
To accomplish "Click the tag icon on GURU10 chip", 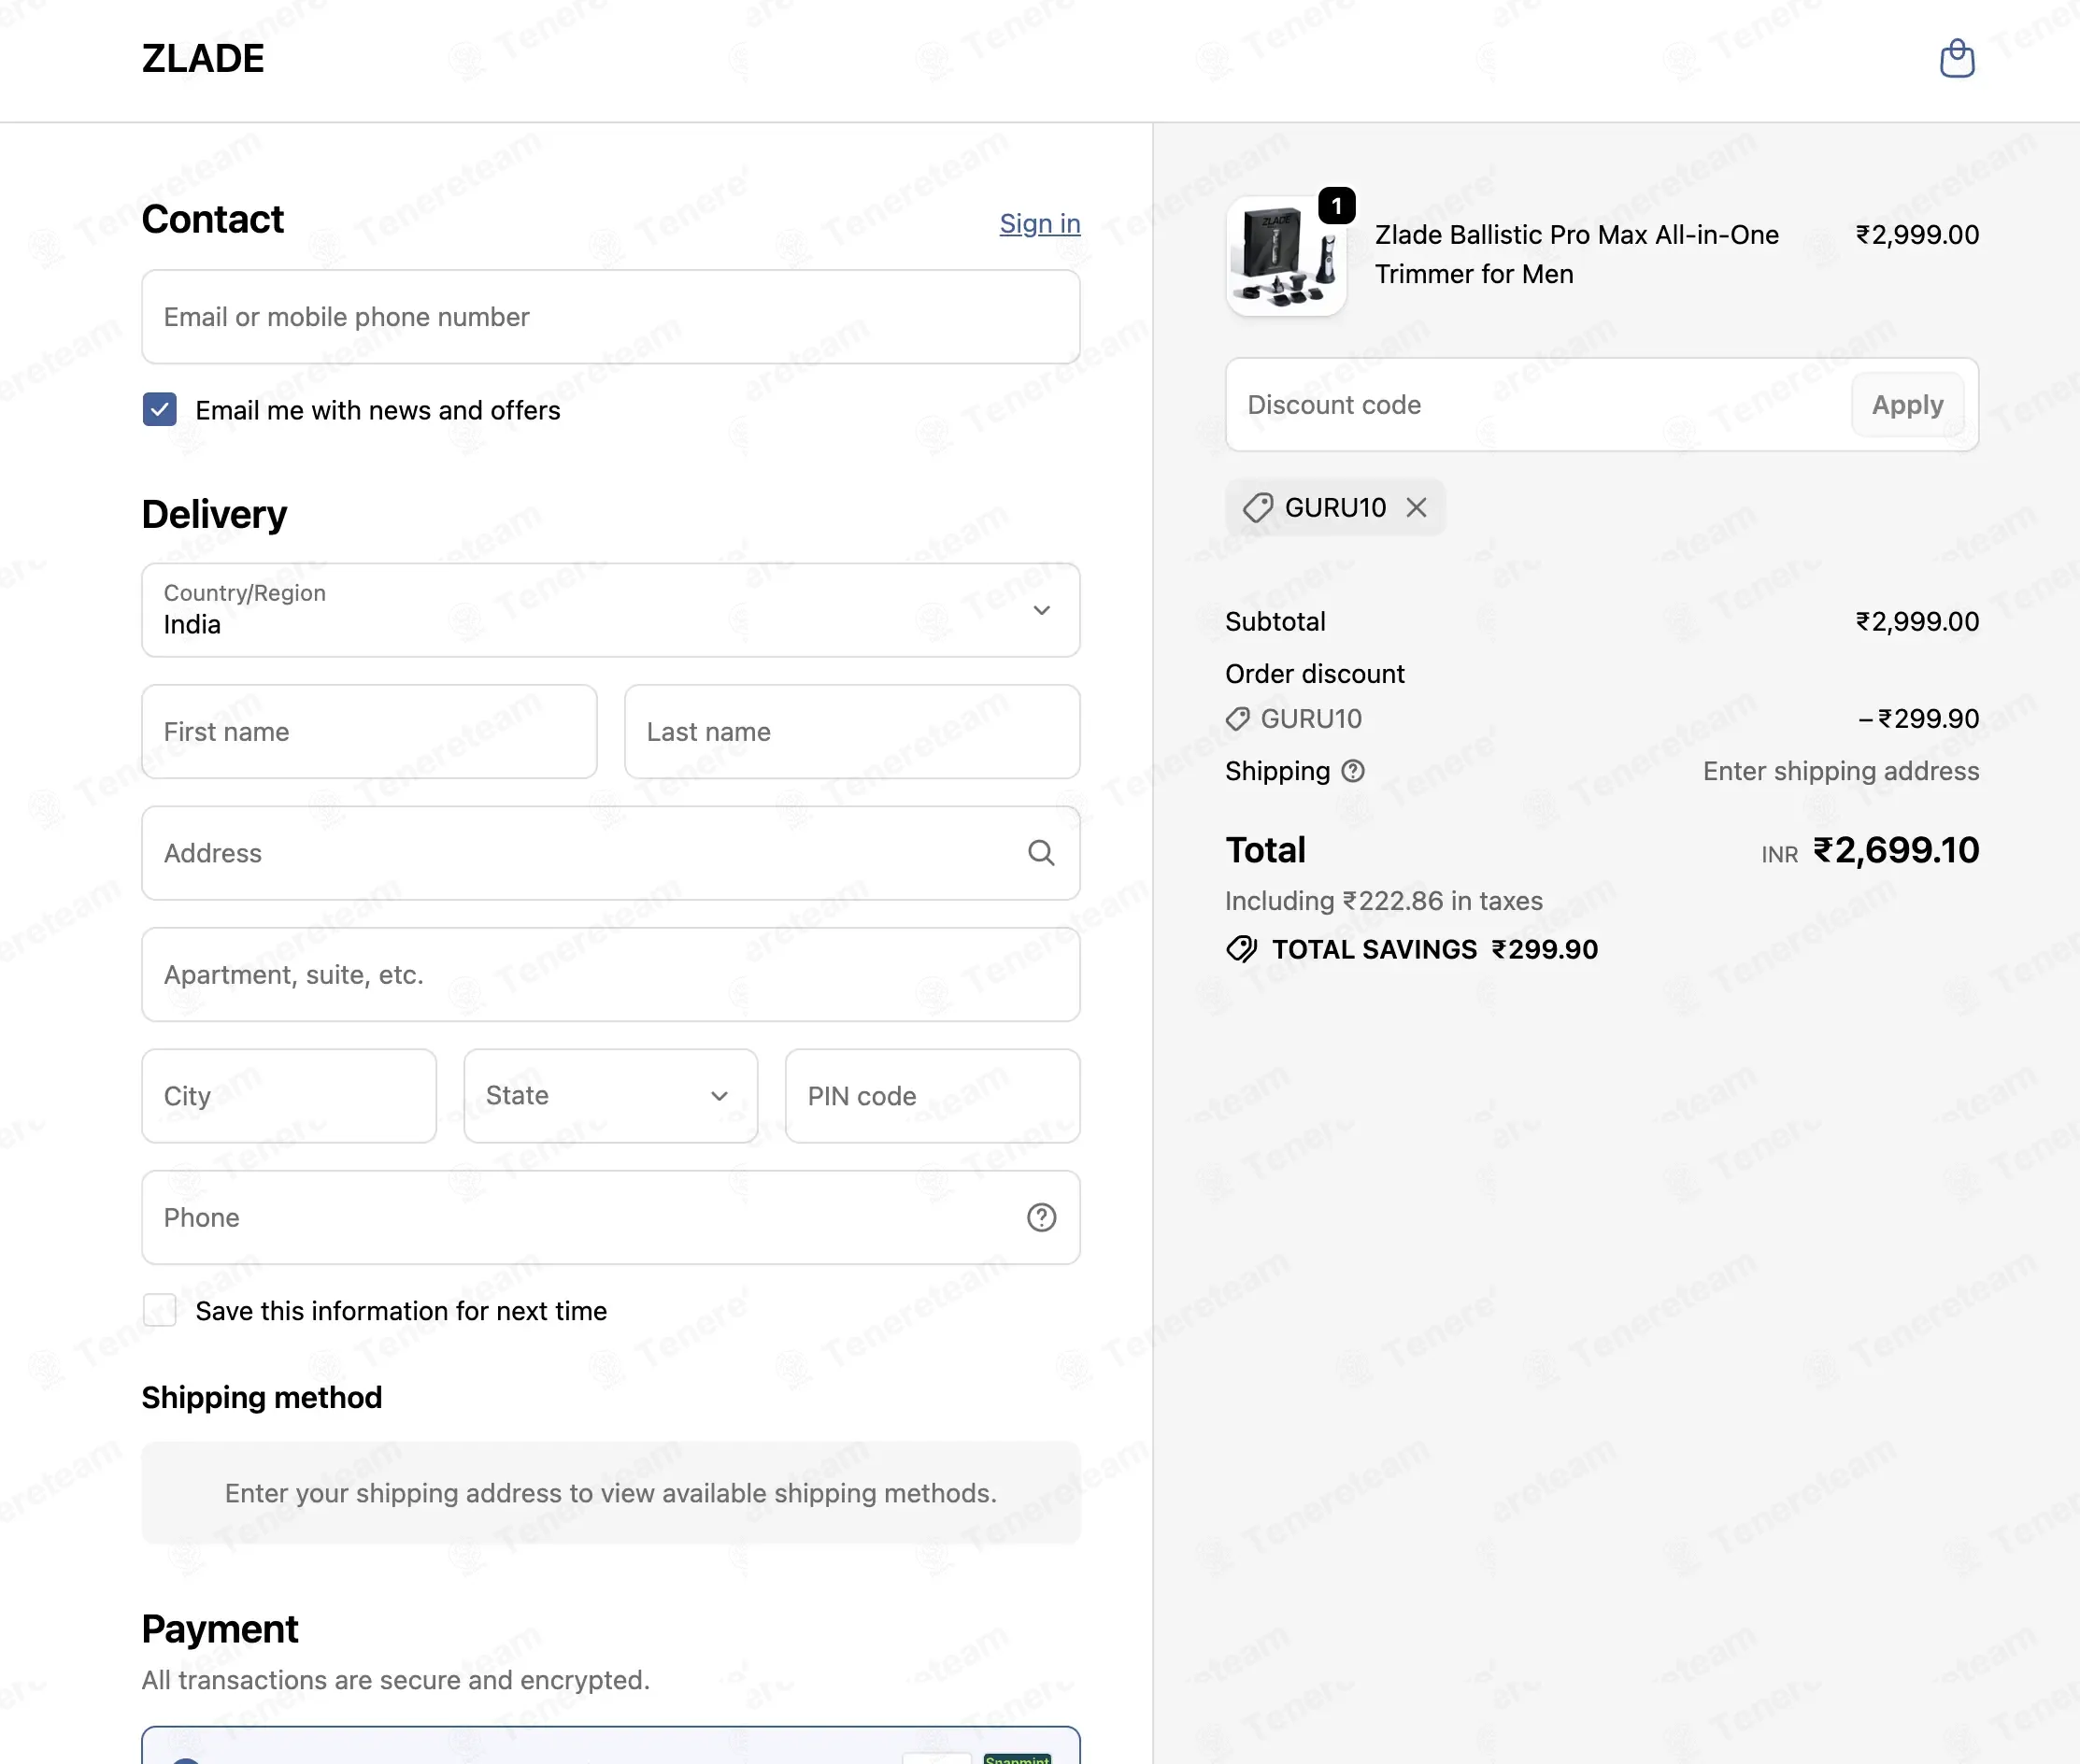I will click(1258, 508).
